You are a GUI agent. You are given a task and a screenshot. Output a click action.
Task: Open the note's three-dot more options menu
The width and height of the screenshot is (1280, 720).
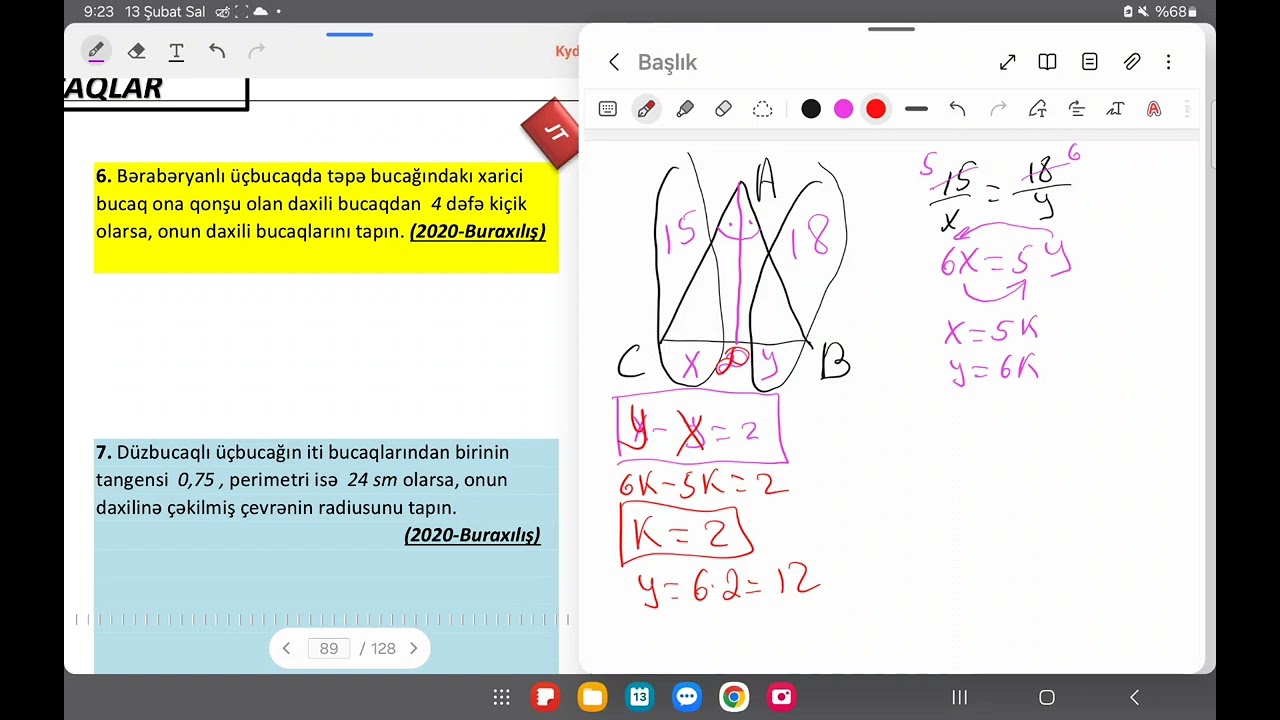click(1168, 62)
